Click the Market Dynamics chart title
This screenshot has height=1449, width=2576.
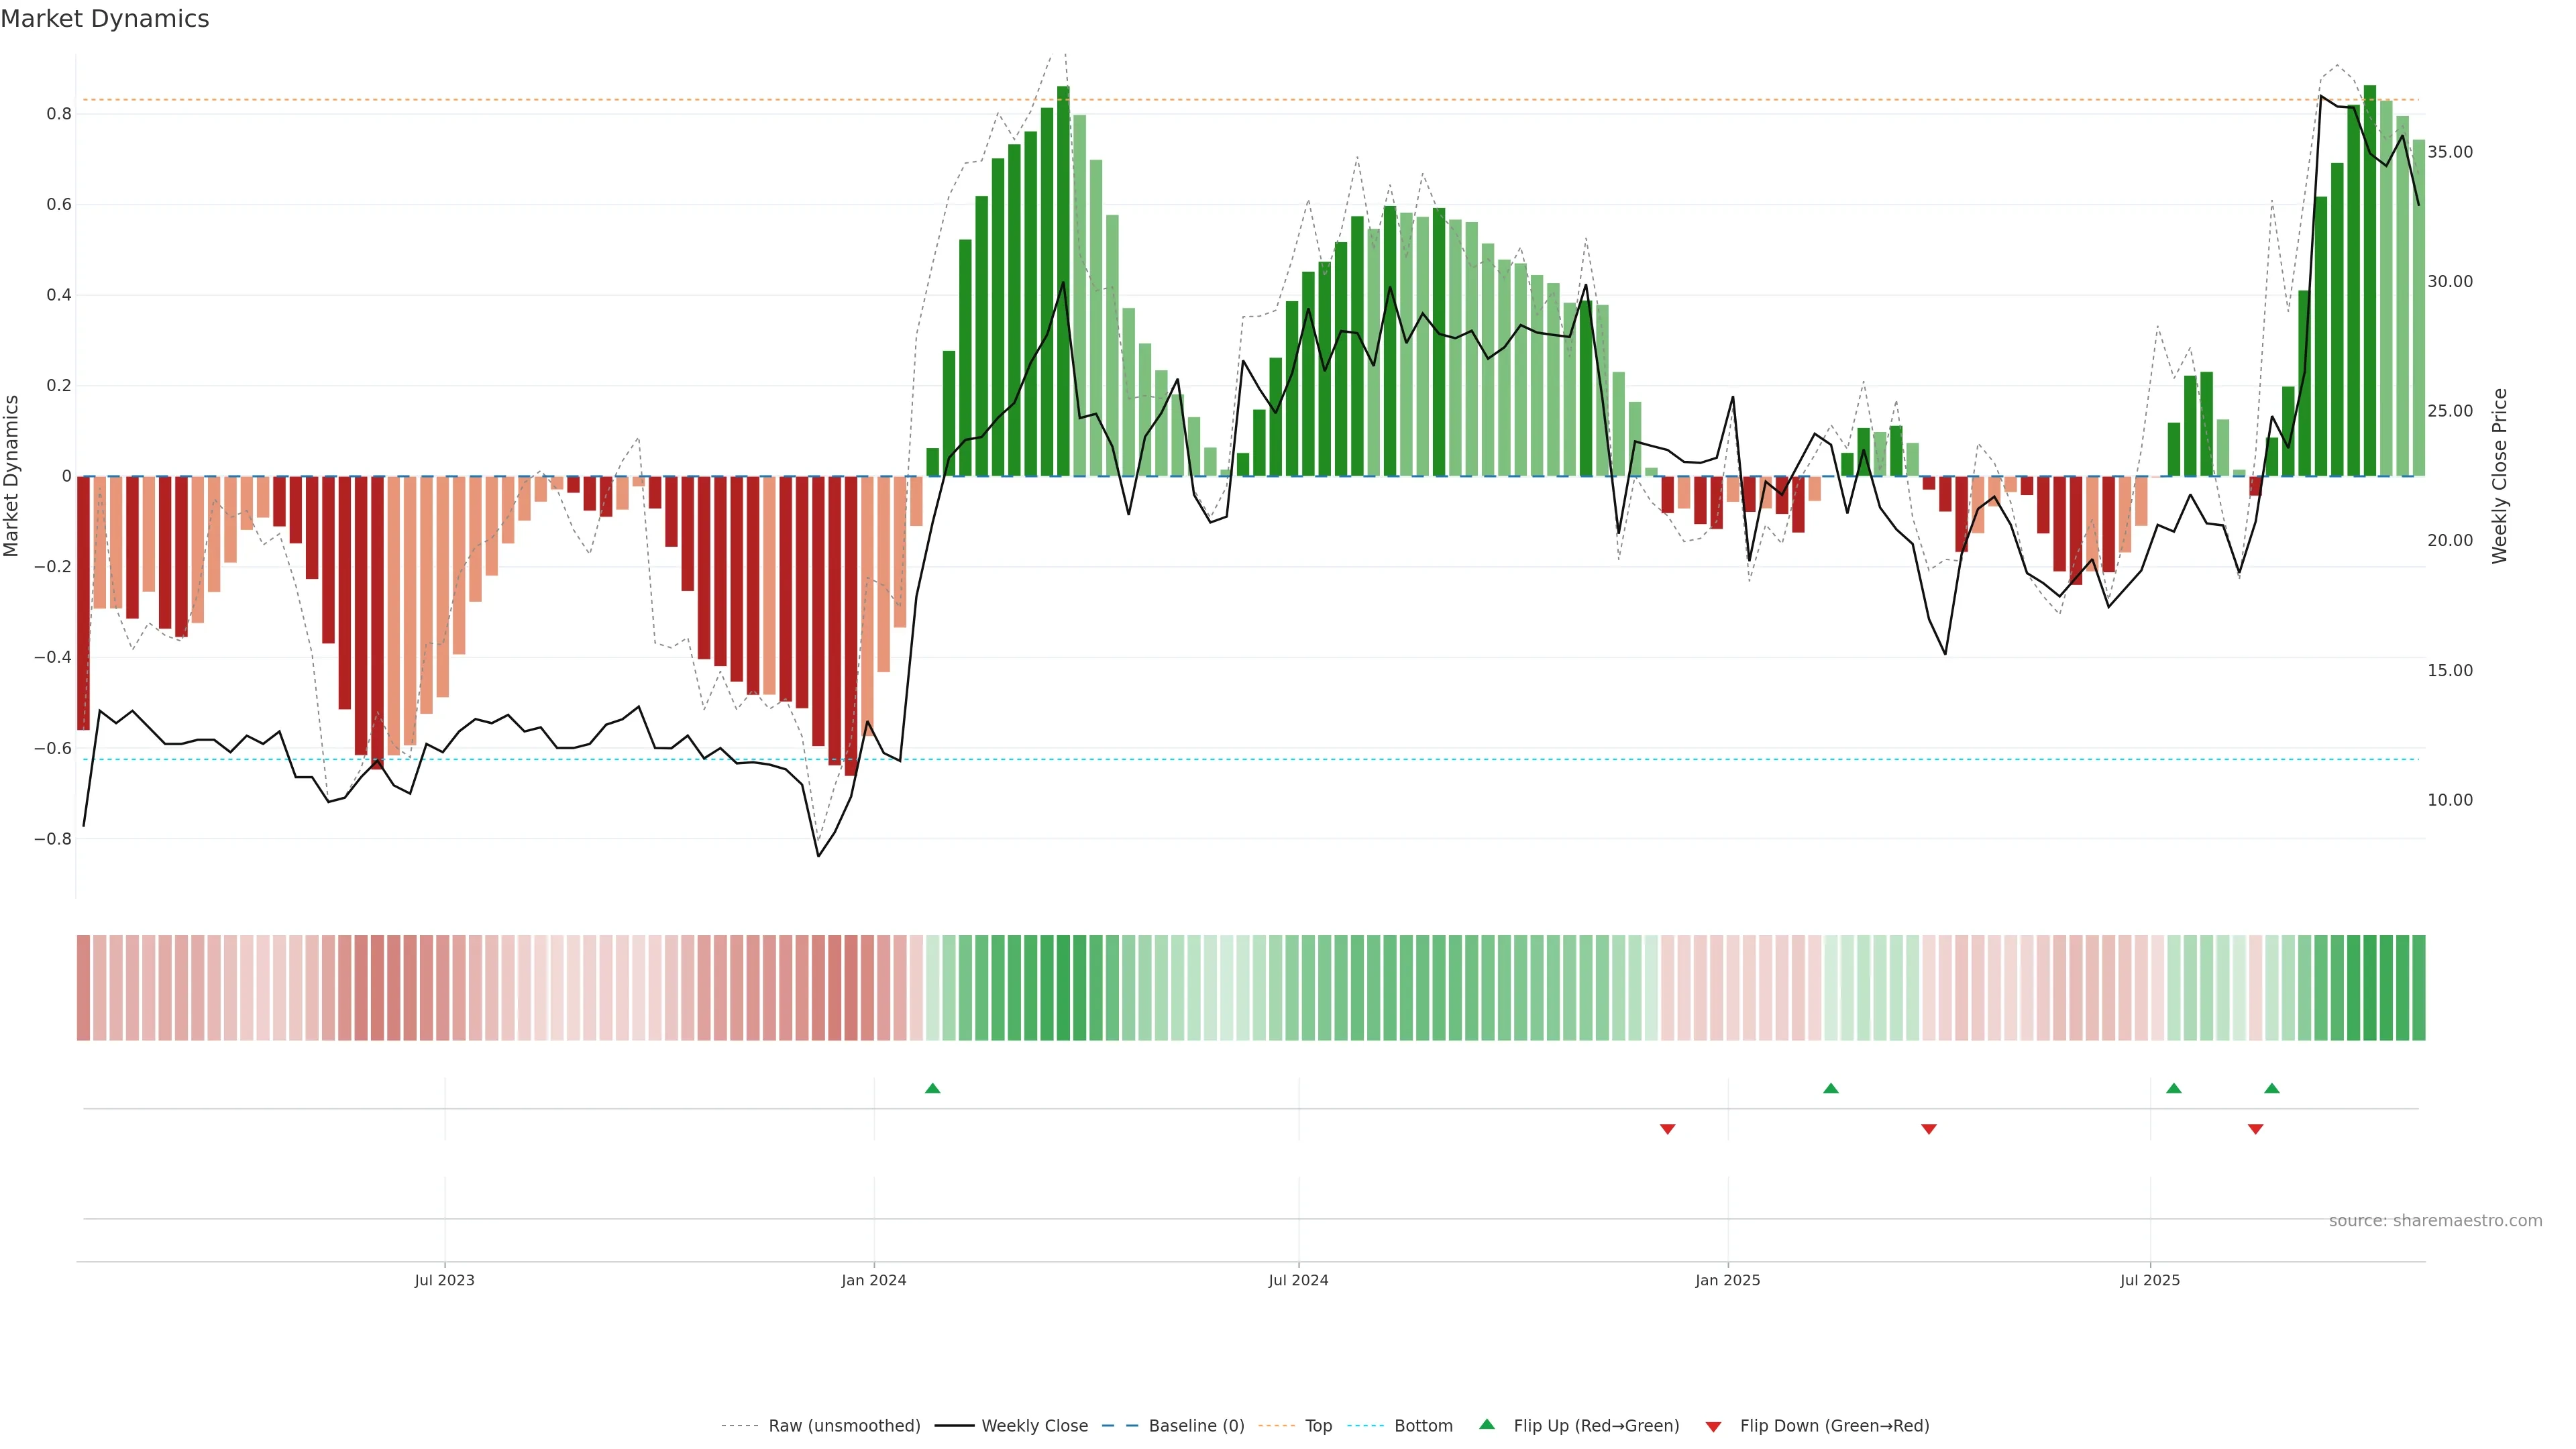click(x=105, y=19)
